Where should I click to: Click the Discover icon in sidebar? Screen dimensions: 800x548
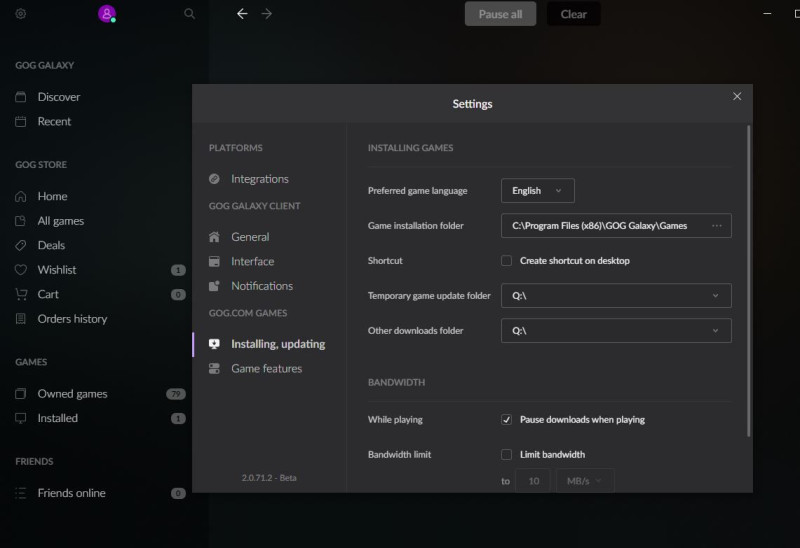click(x=20, y=97)
